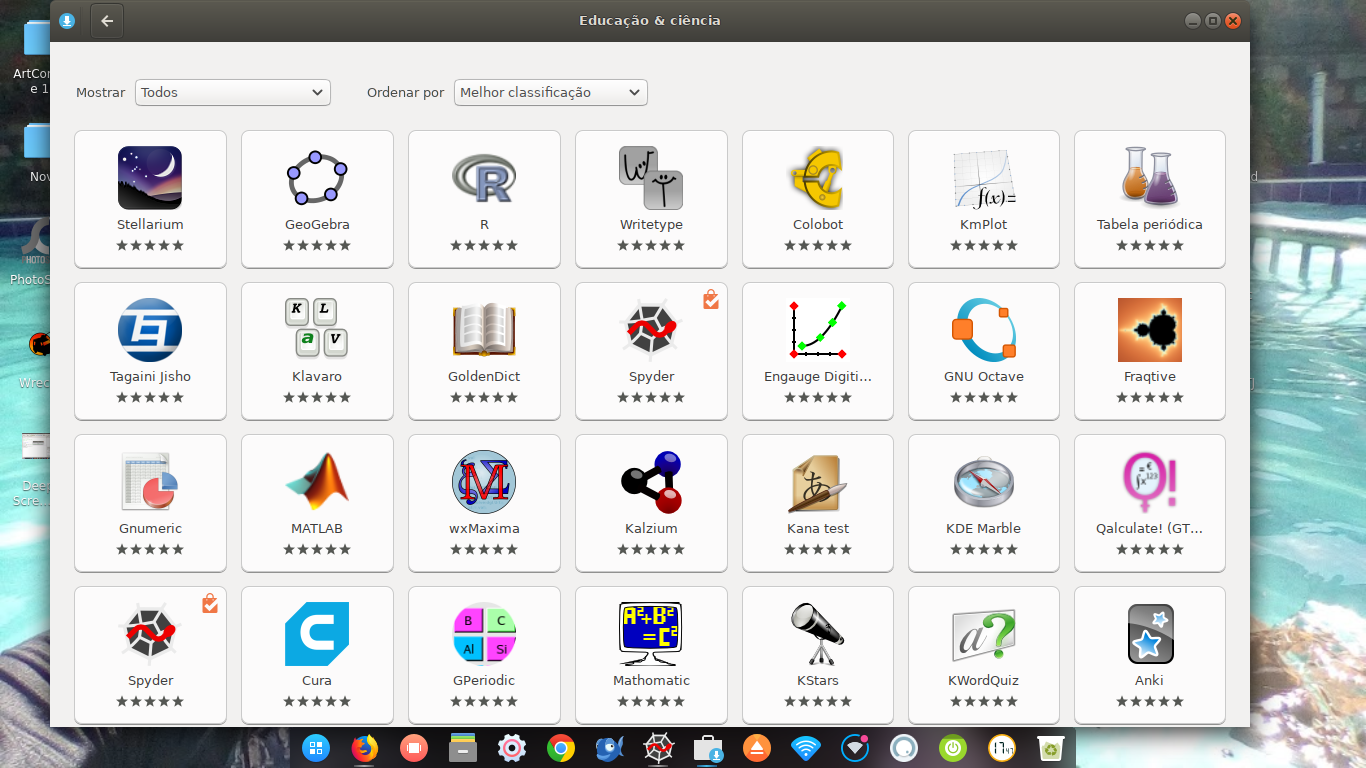
Task: Open the file manager dock icon
Action: [x=462, y=748]
